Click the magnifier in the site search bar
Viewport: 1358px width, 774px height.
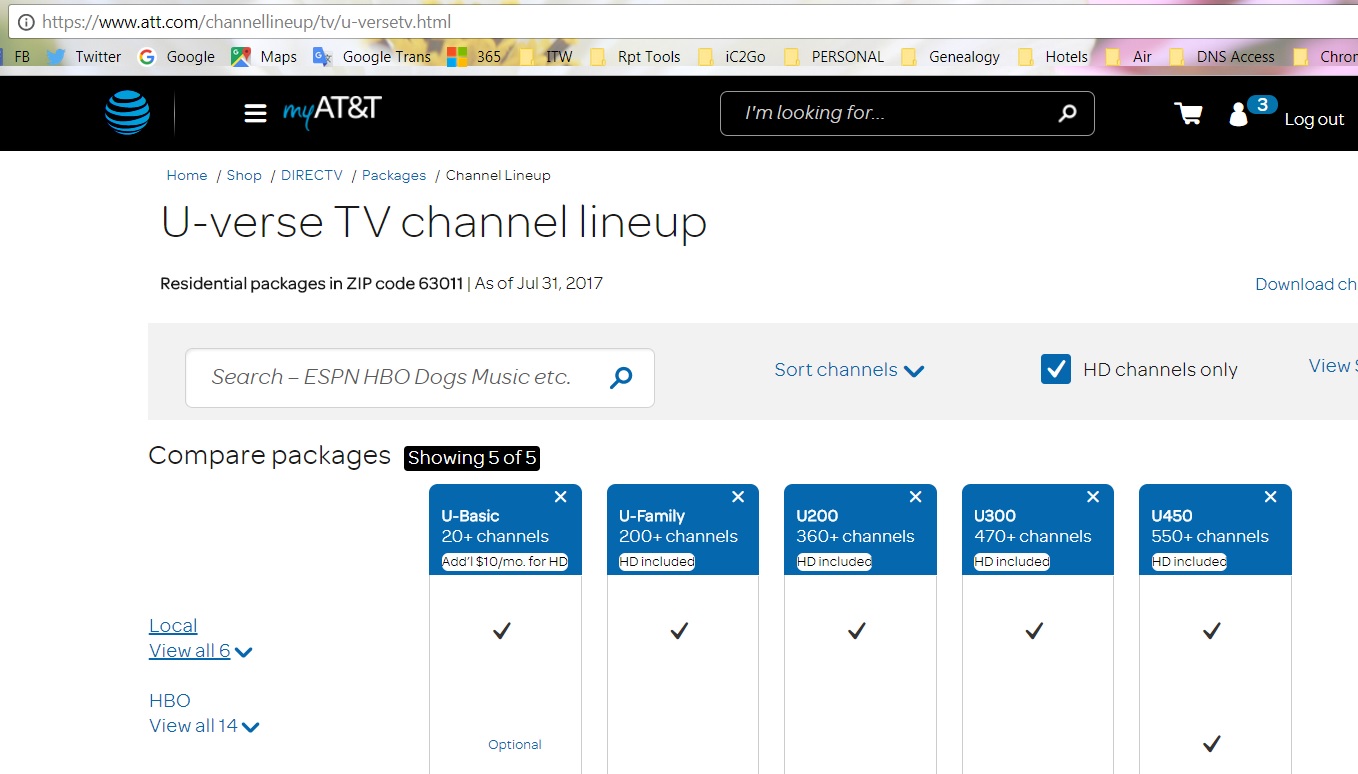1068,112
